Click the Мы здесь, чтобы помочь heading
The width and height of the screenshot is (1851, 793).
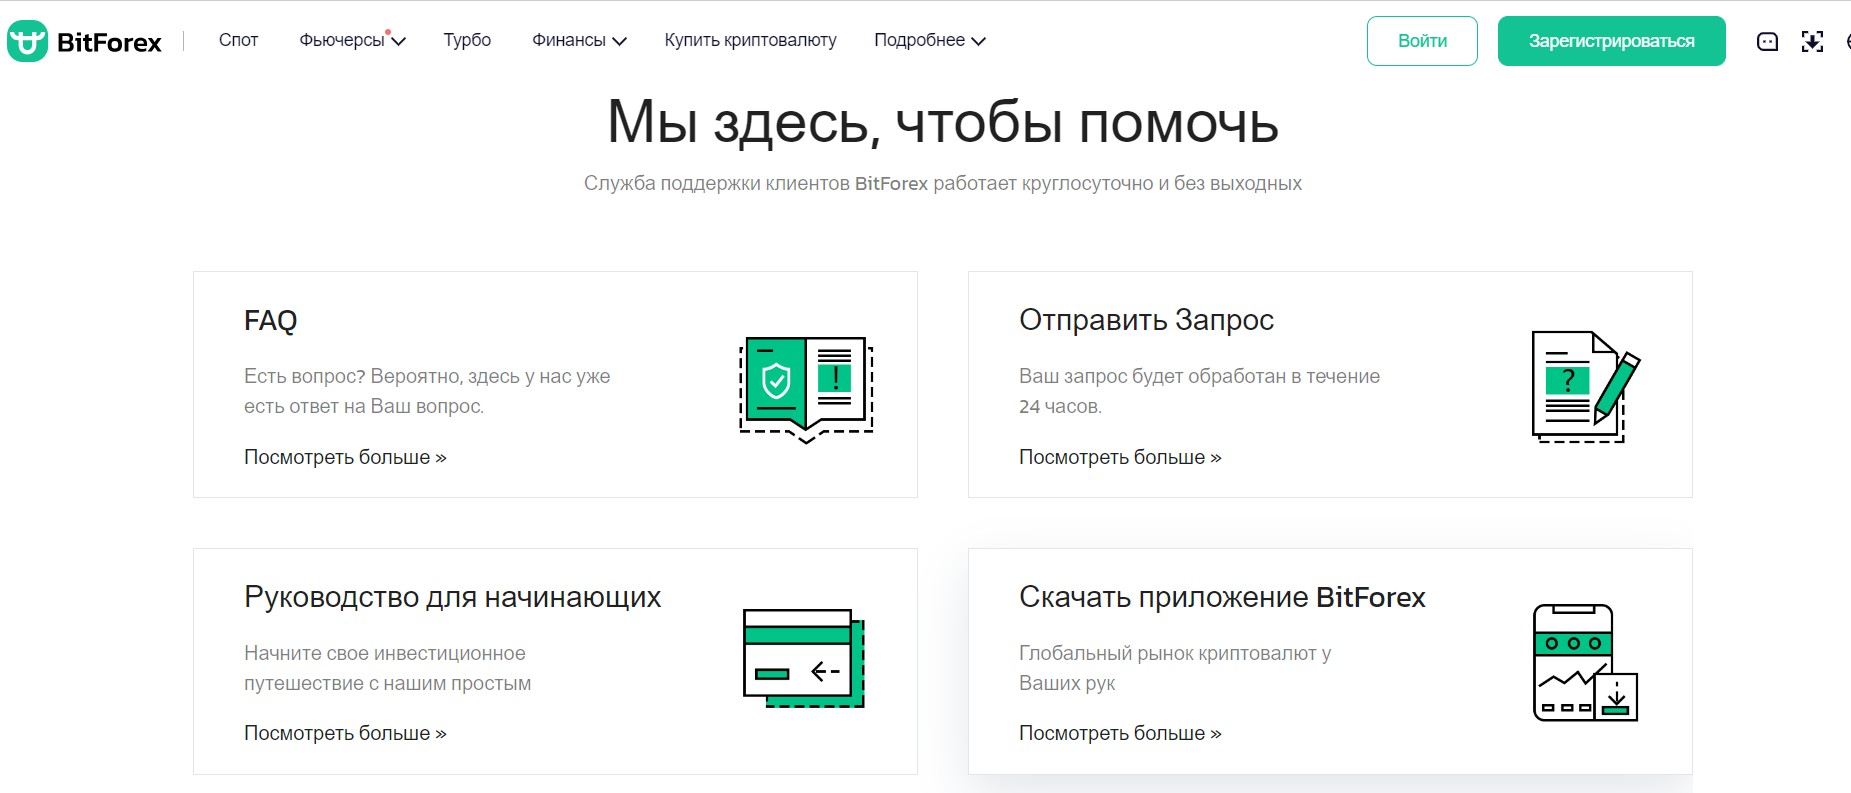point(943,123)
